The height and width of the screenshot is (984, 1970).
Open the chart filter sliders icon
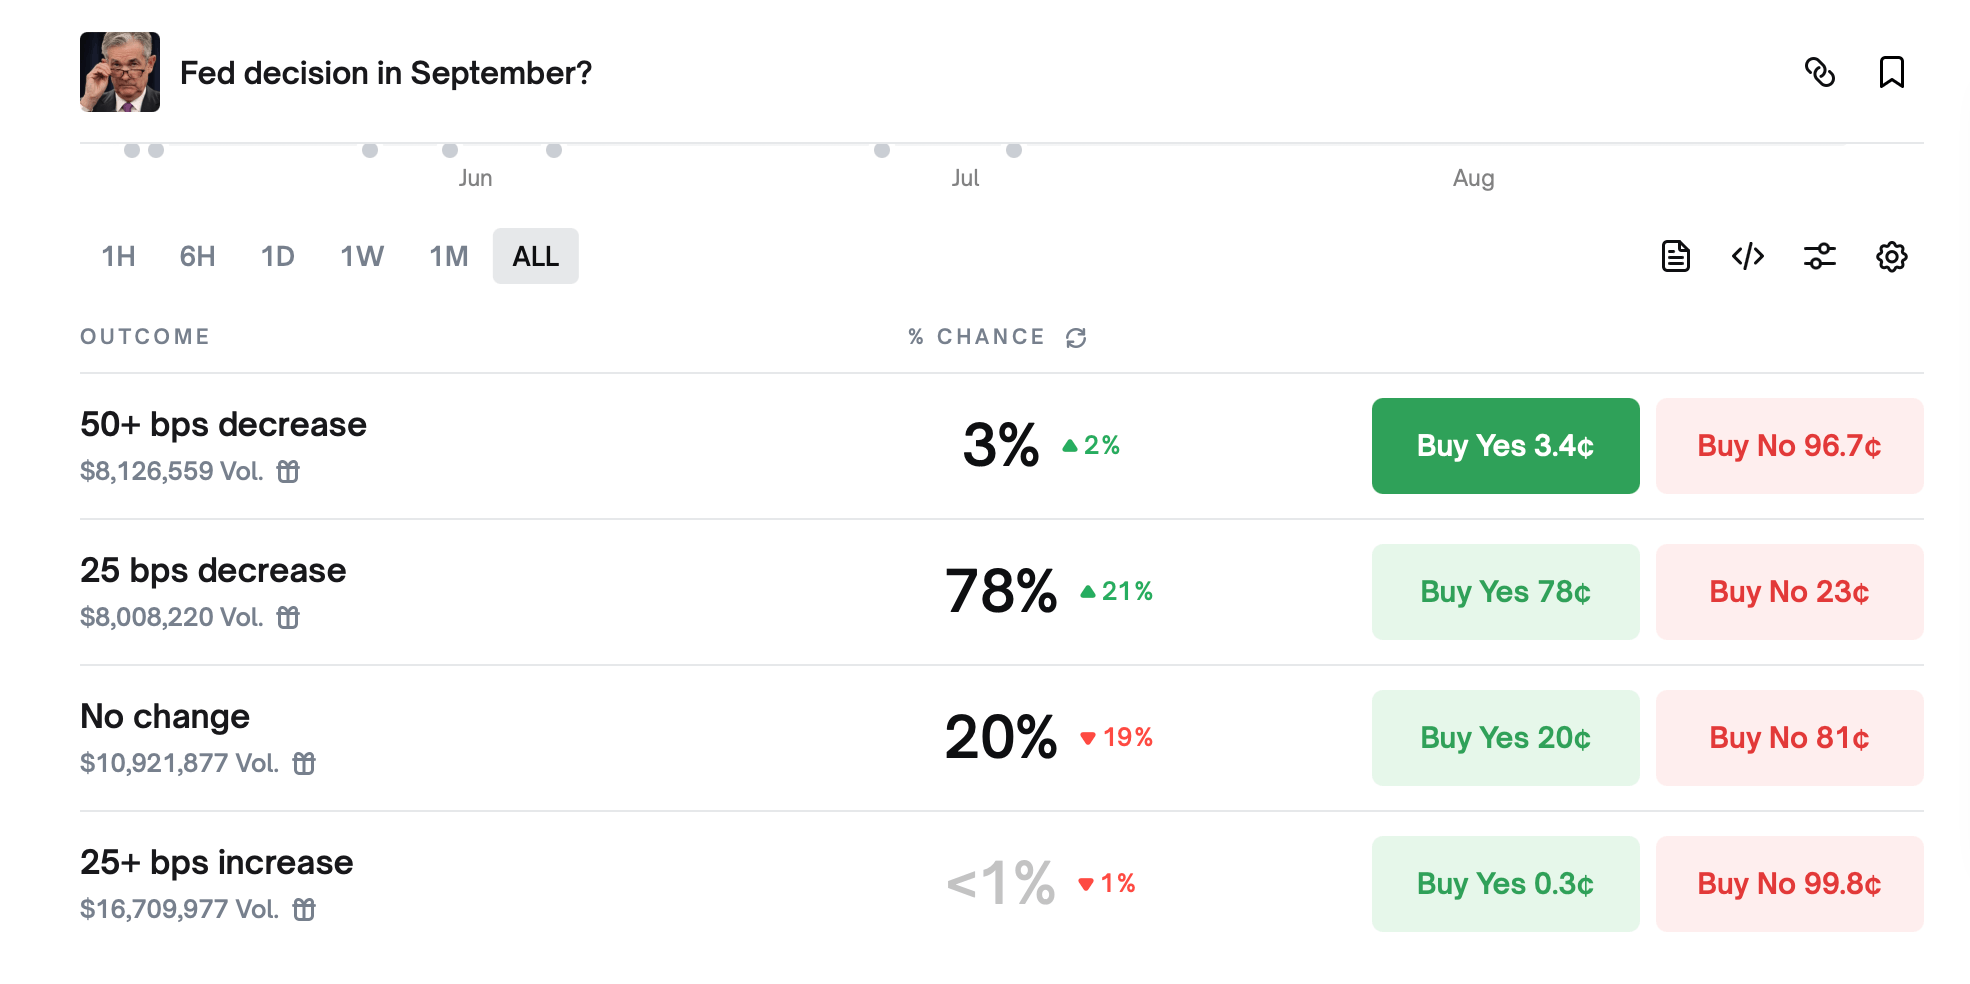(1819, 256)
